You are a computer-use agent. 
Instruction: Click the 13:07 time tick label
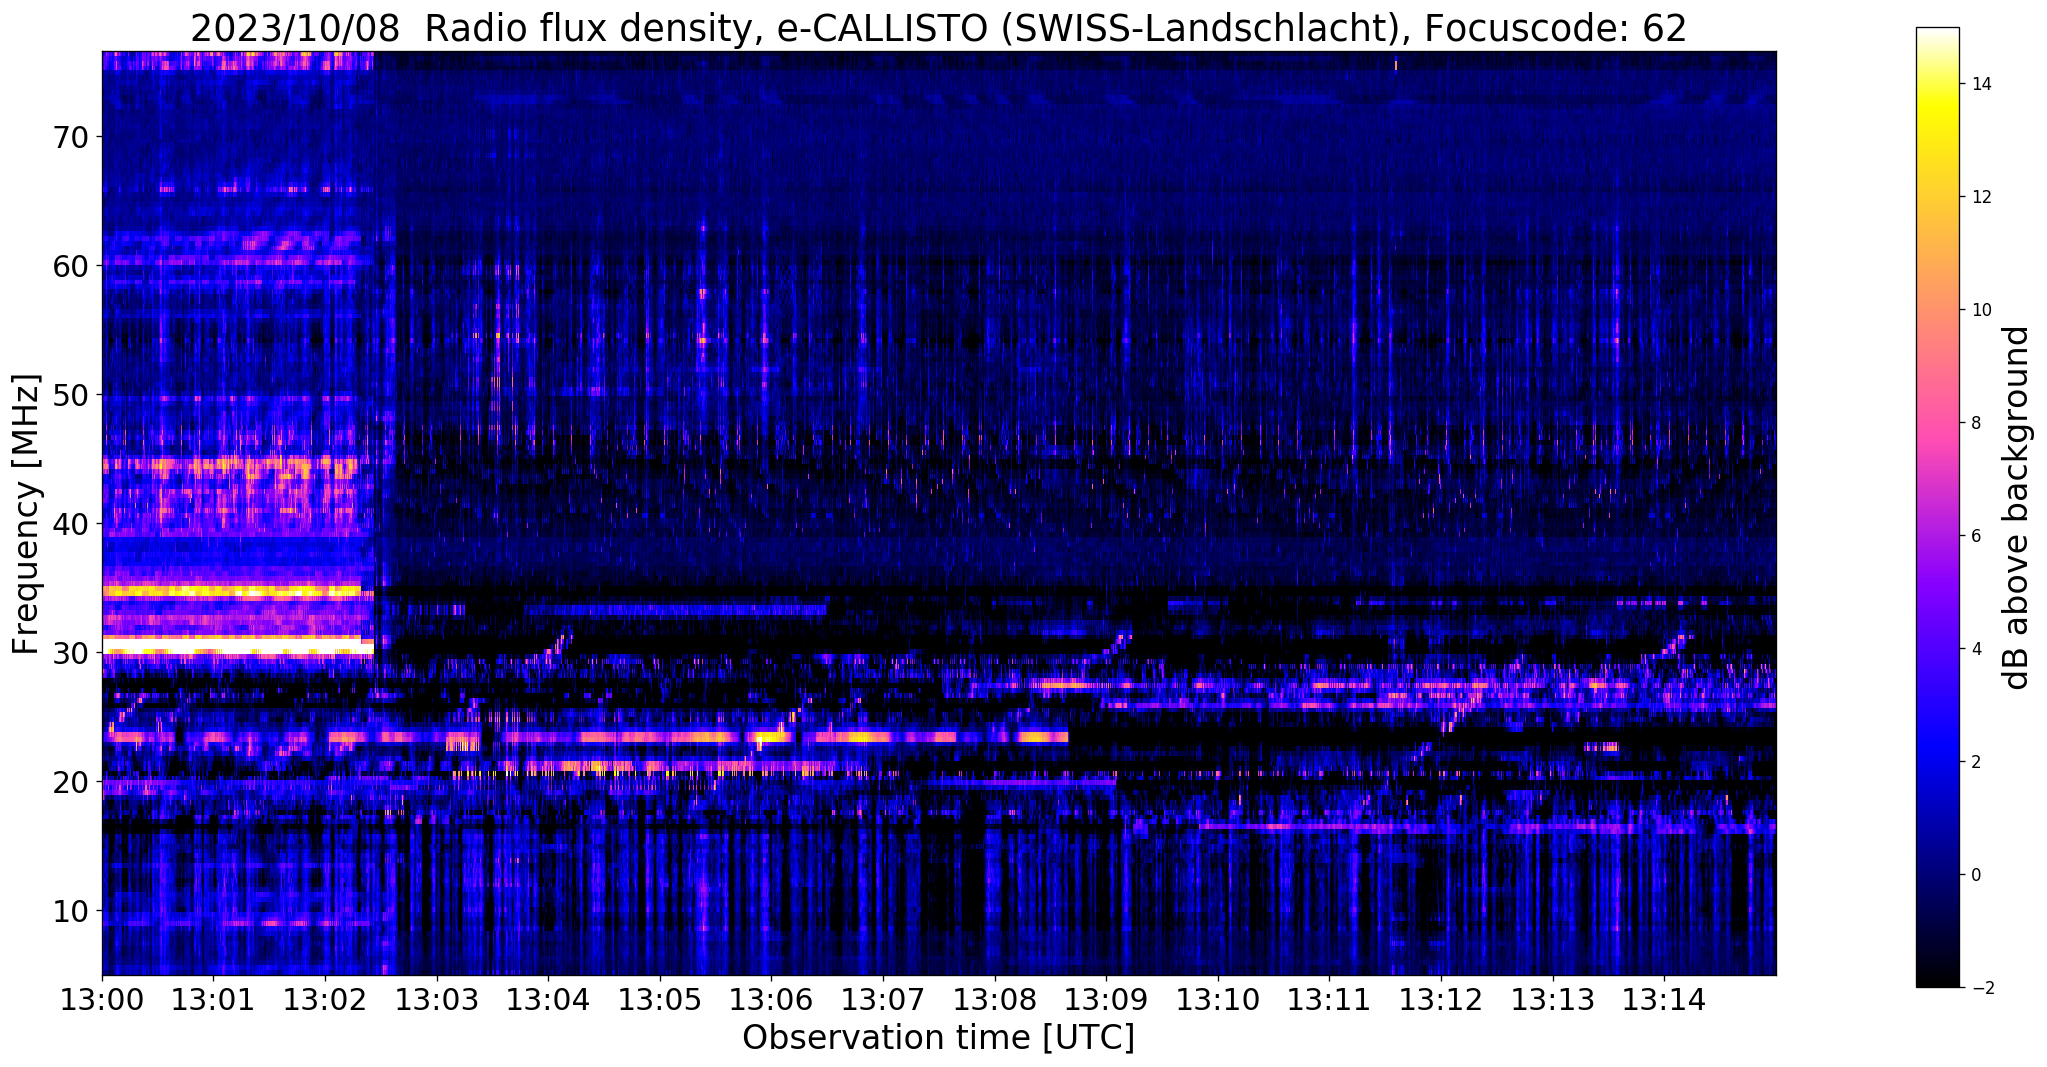coord(883,999)
